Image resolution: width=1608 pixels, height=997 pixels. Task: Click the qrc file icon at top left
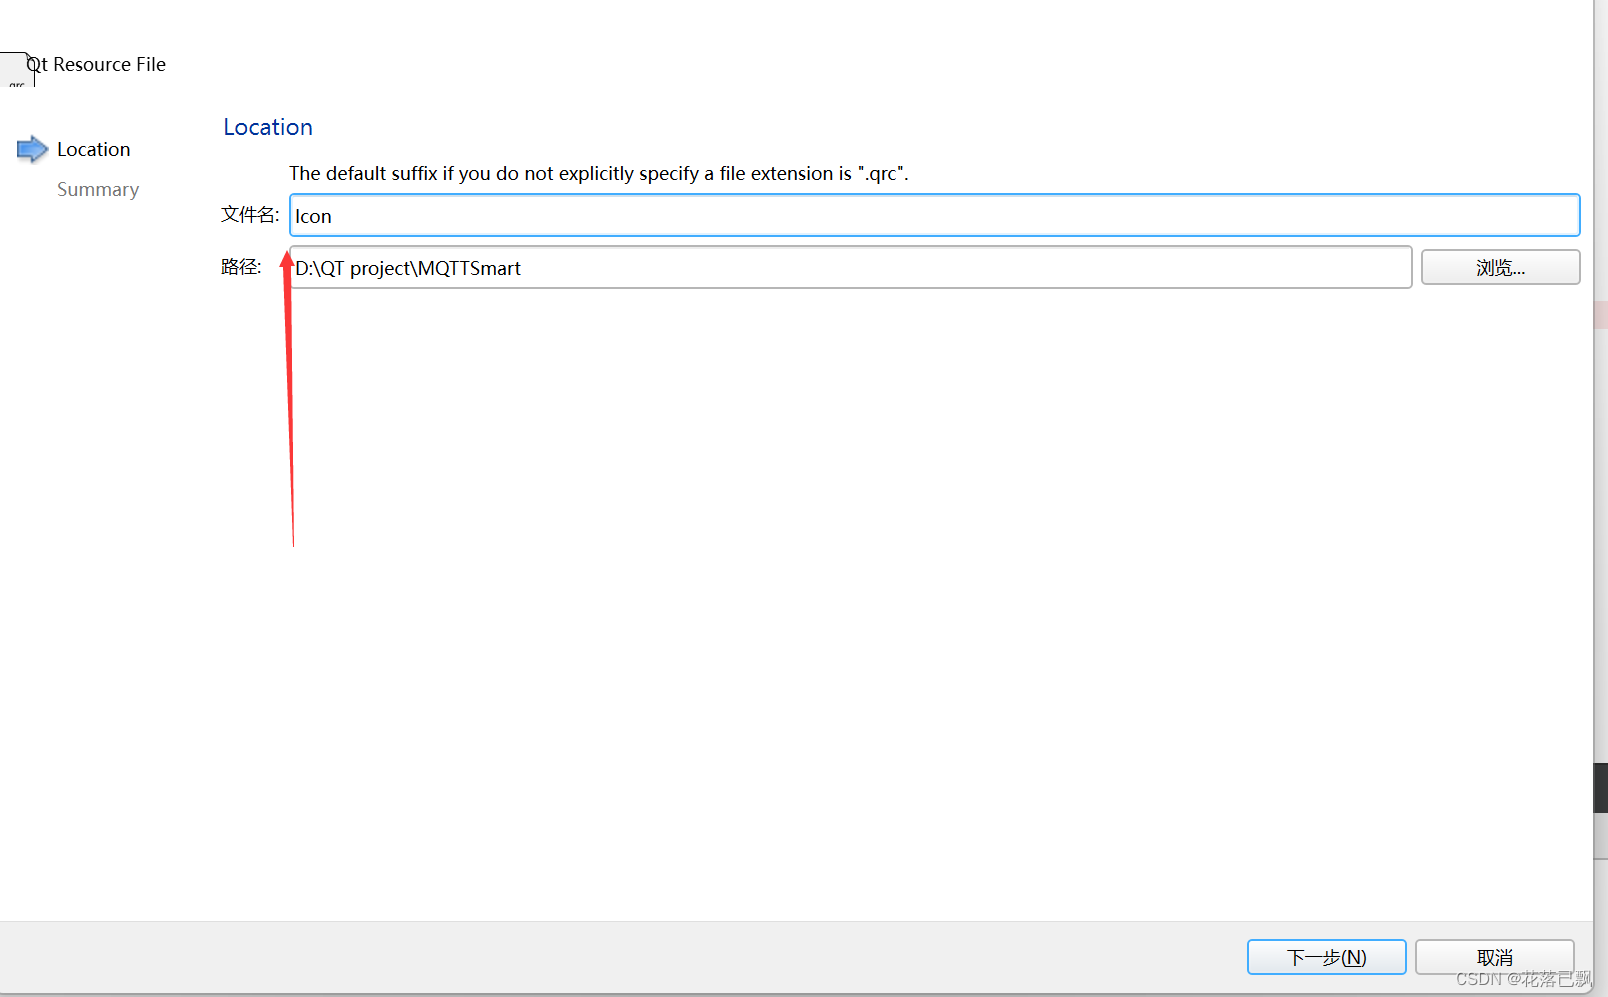(x=17, y=69)
